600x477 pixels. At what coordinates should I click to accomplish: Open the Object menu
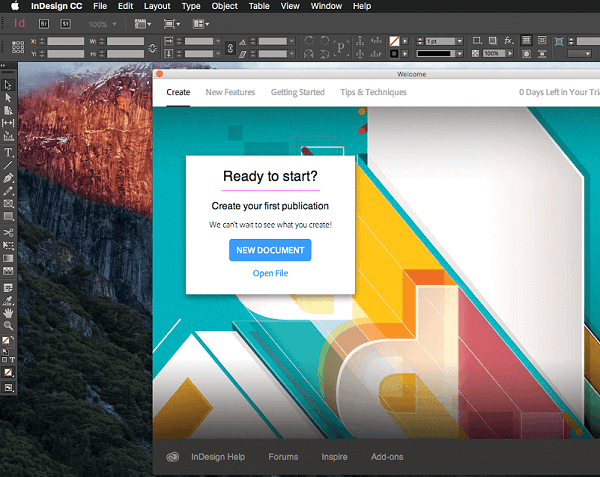(225, 6)
